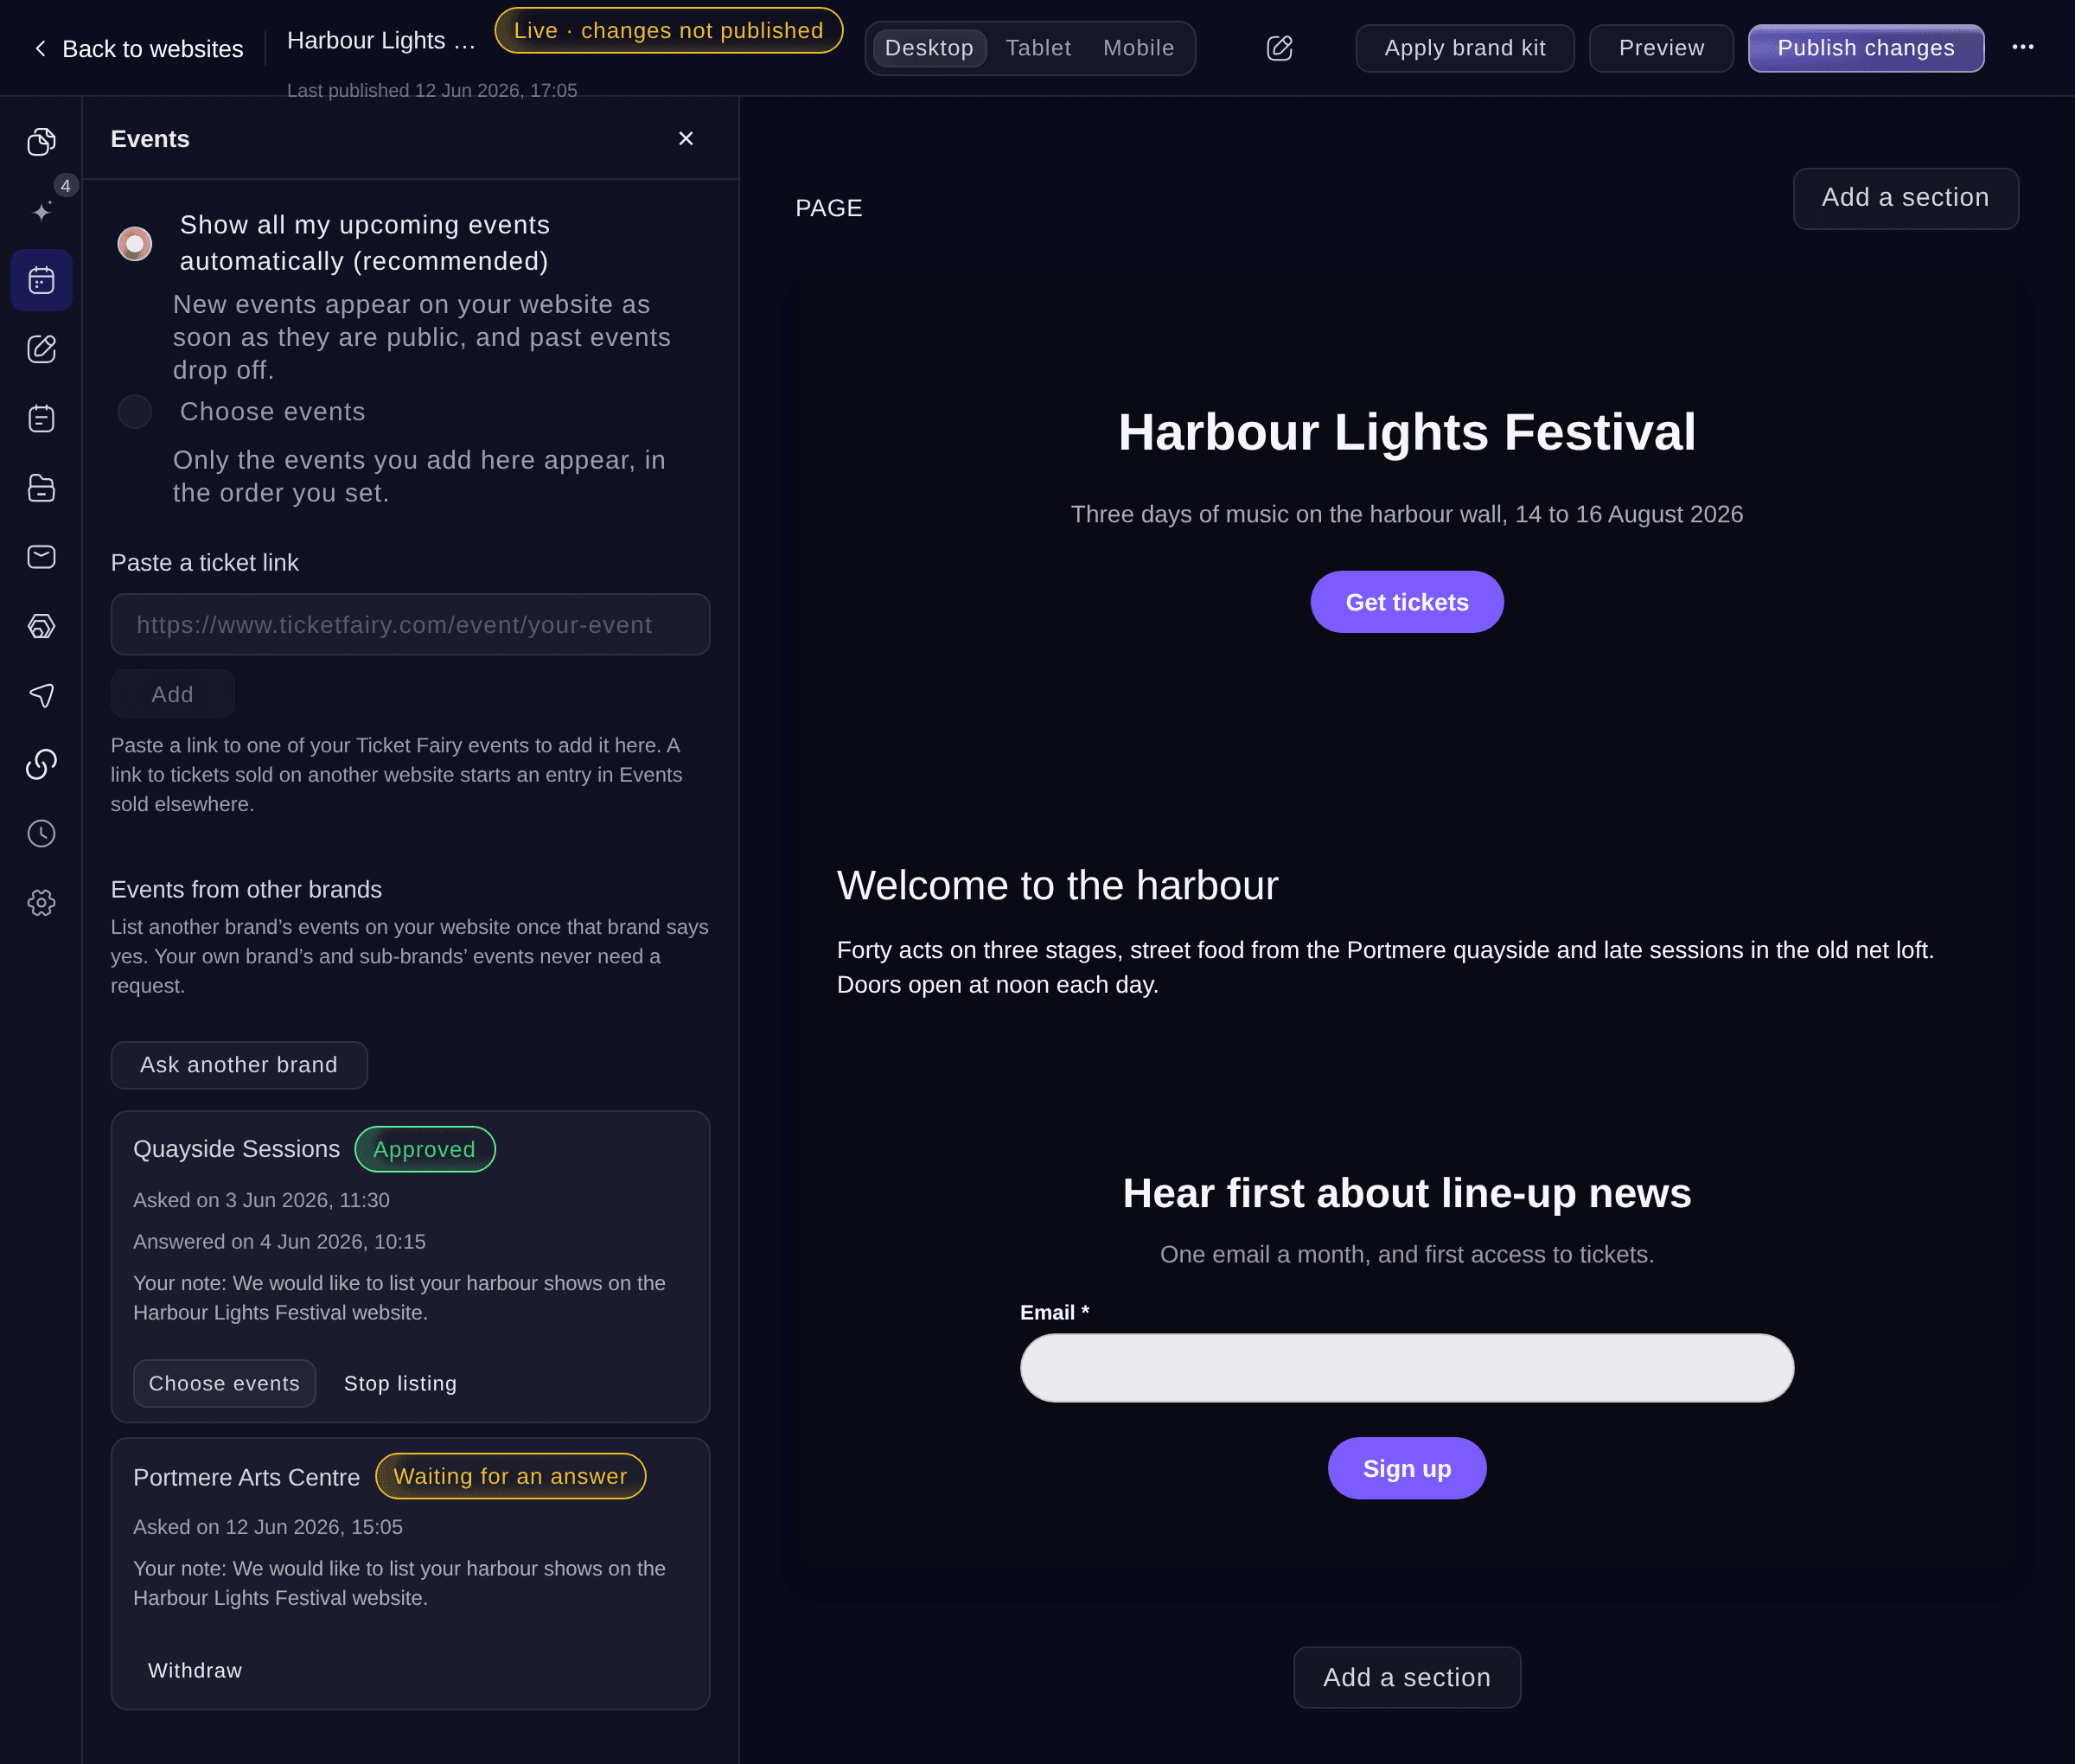Viewport: 2075px width, 1764px height.
Task: Click Apply brand kit button
Action: [x=1465, y=48]
